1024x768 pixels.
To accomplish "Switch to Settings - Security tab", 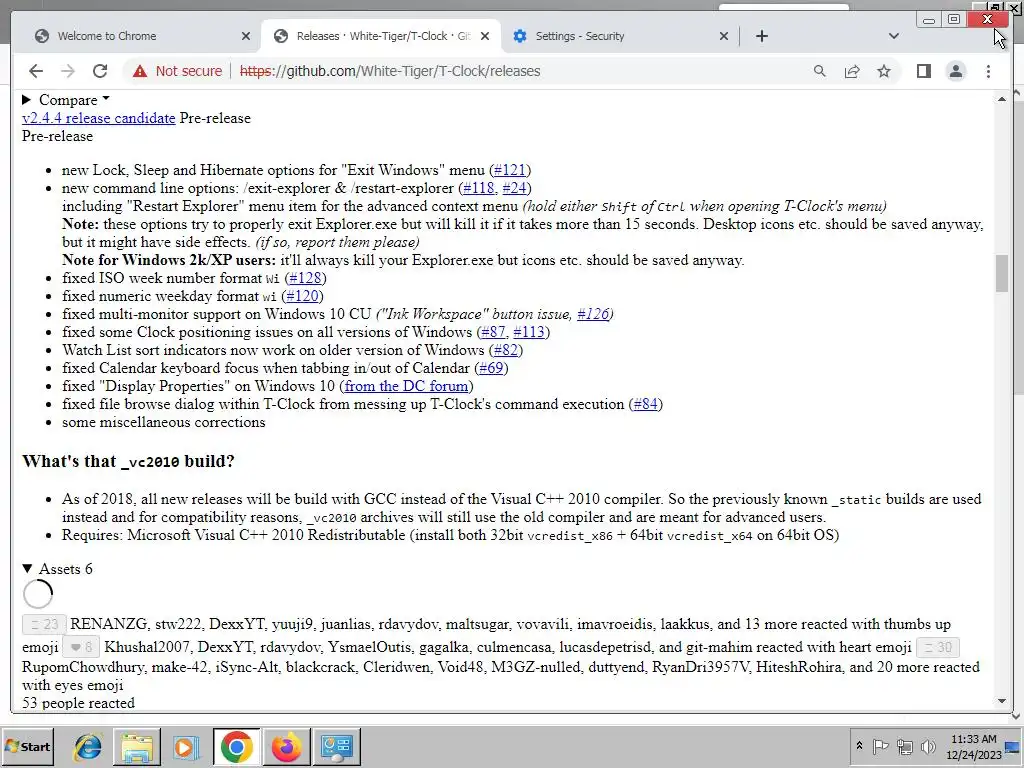I will pyautogui.click(x=619, y=36).
